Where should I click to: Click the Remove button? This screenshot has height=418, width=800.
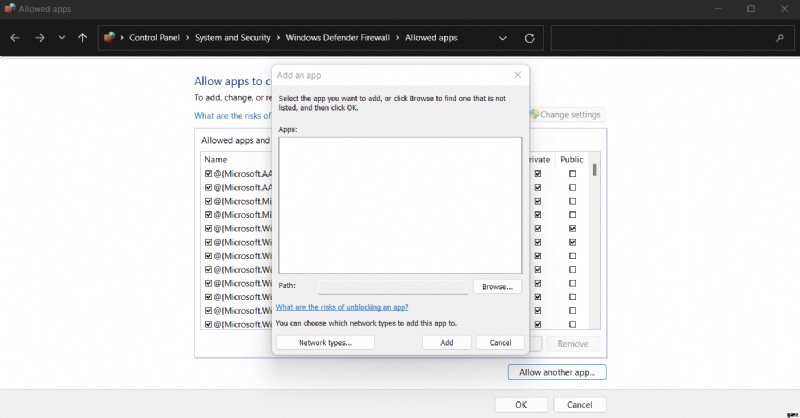(573, 344)
